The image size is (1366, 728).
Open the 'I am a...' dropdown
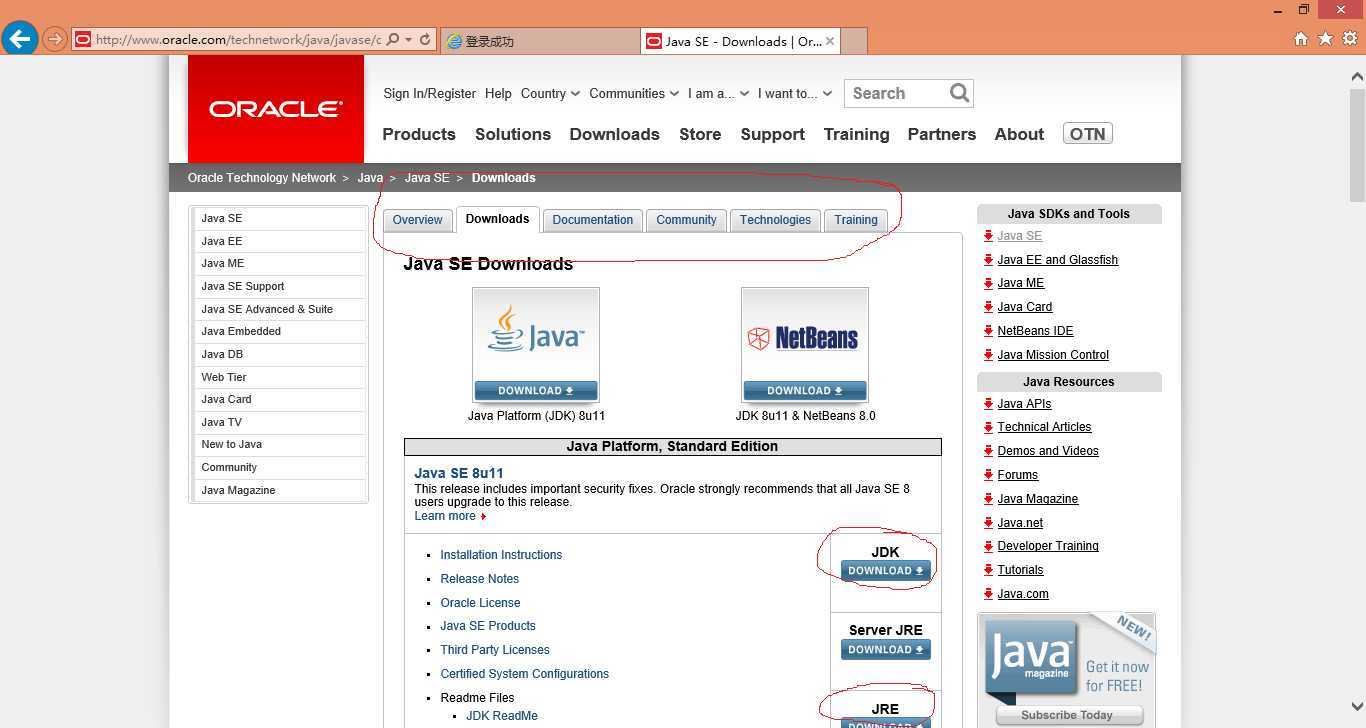pos(718,93)
